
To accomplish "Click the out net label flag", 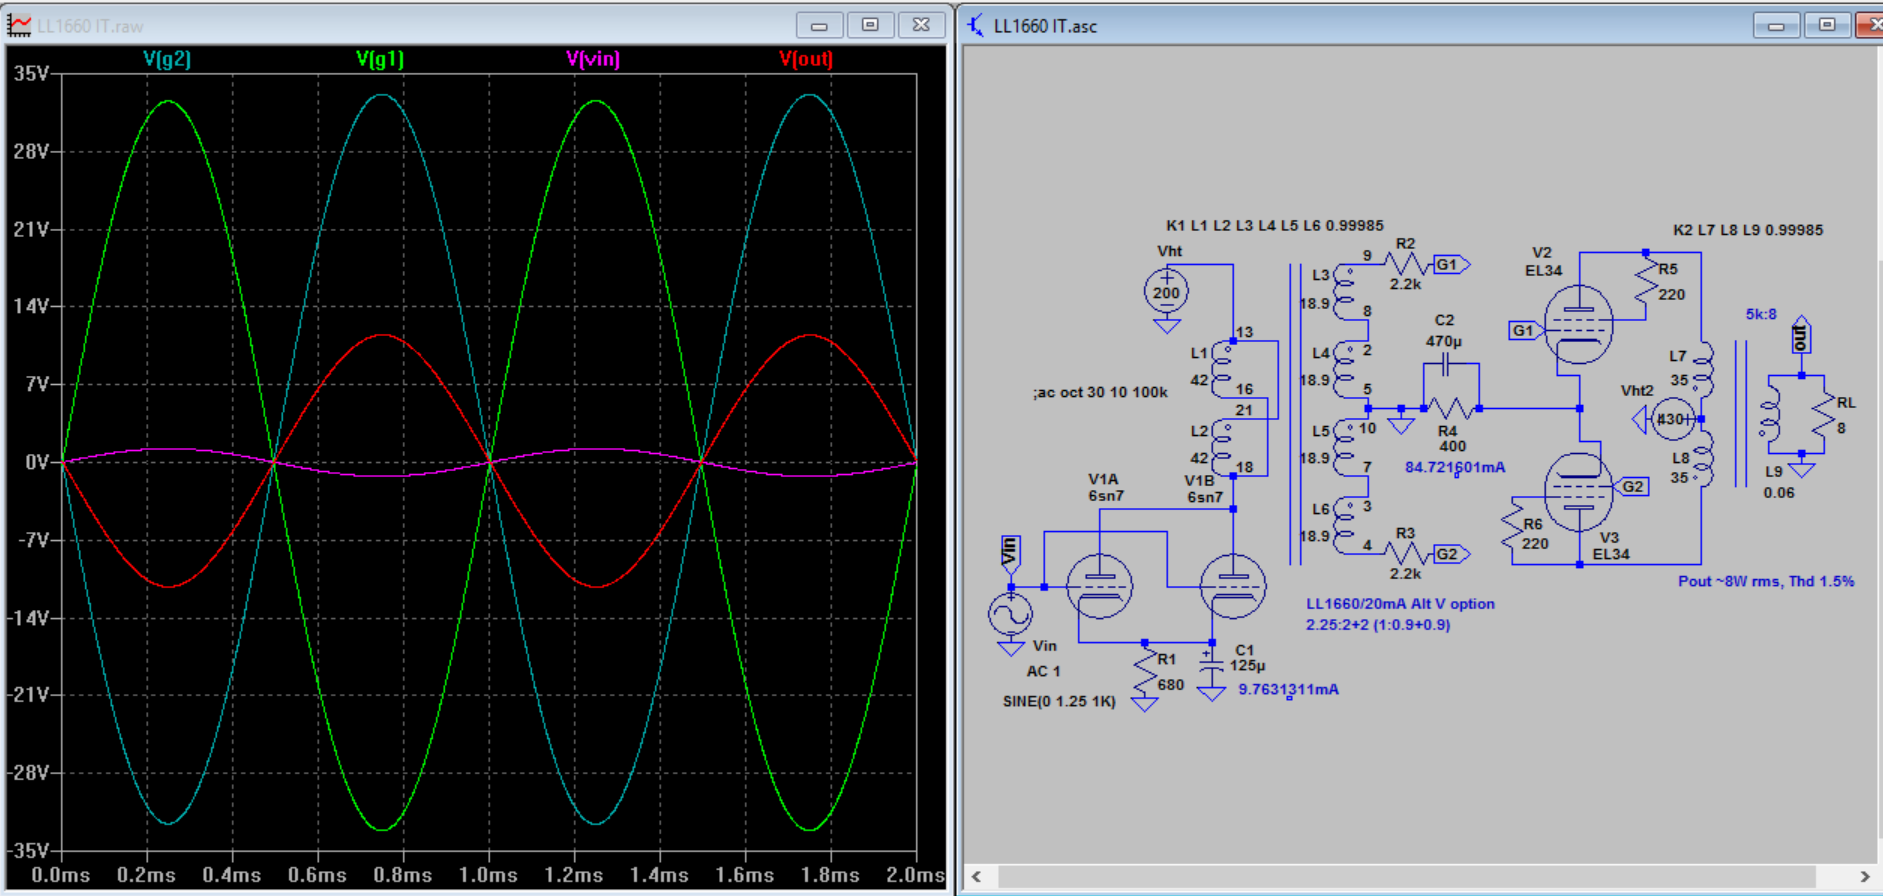I will [x=1801, y=337].
